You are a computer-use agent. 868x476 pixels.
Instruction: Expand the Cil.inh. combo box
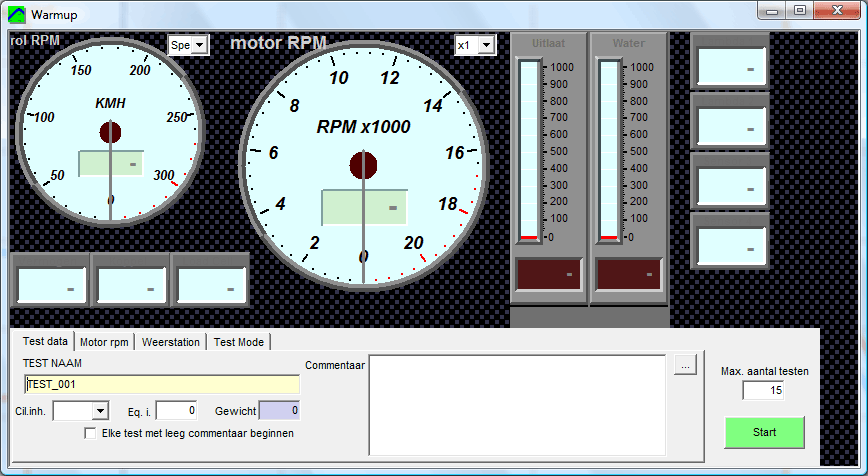tap(99, 411)
